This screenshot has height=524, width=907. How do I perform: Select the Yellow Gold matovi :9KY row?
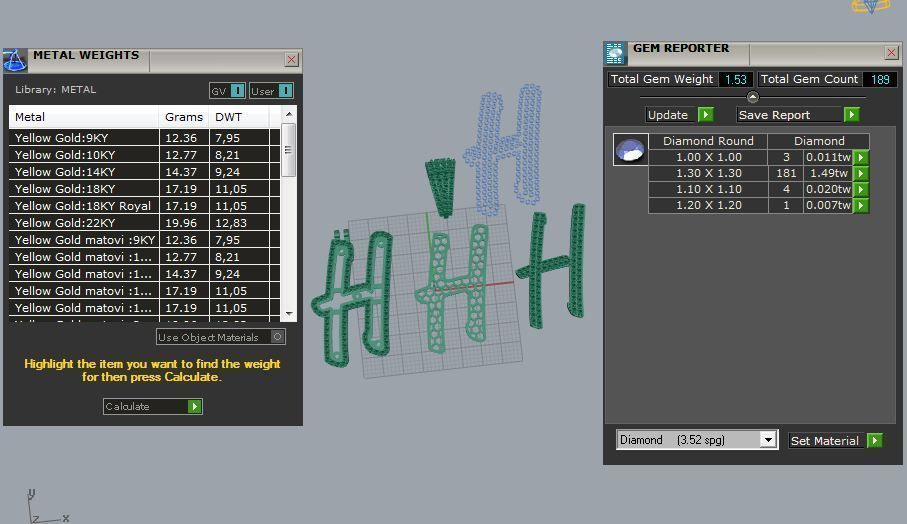point(145,239)
